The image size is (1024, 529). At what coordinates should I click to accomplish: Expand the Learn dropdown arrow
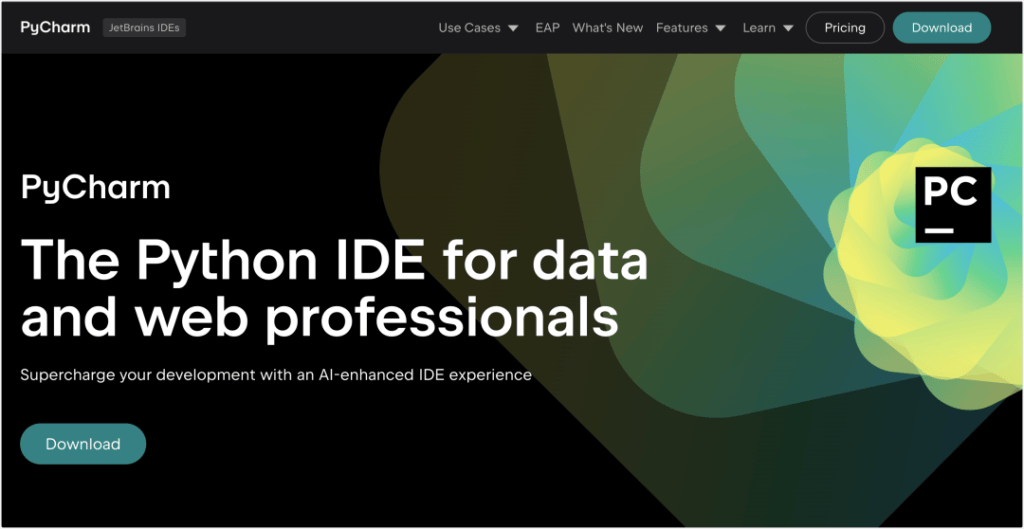[x=788, y=28]
